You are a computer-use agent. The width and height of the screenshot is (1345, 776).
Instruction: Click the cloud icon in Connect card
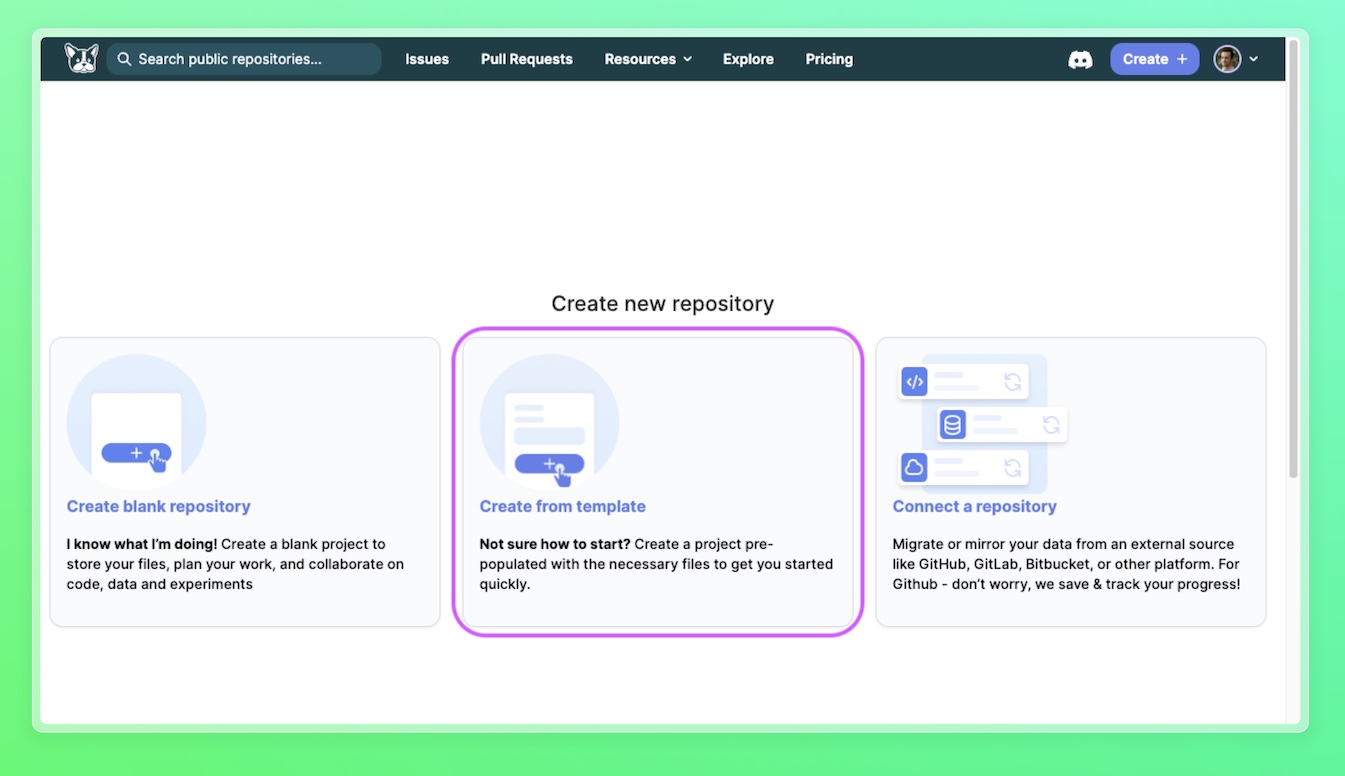point(914,467)
